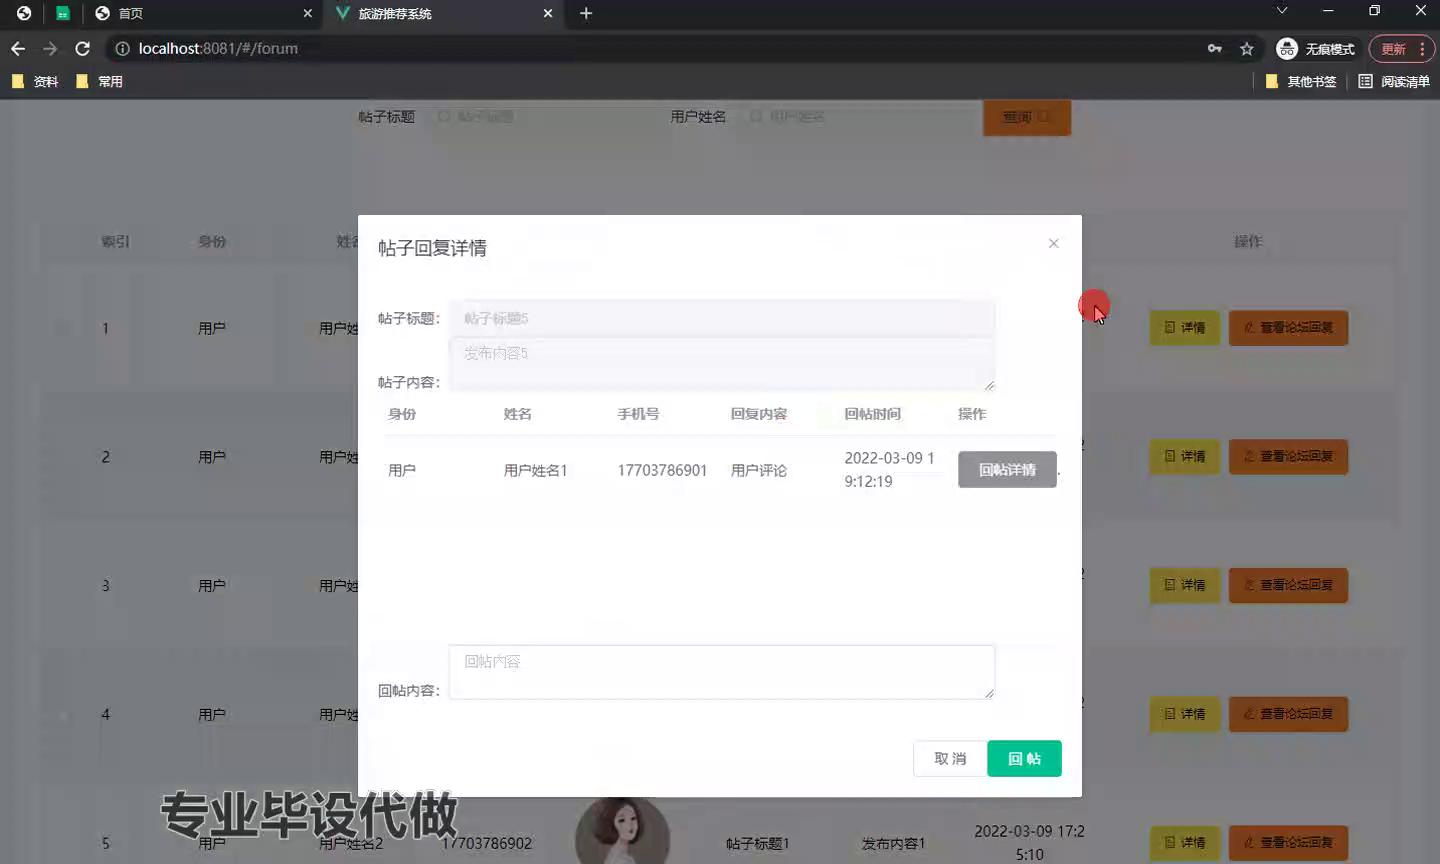This screenshot has height=864, width=1440.
Task: Open the 其他书签 bookmarks folder
Action: point(1301,81)
